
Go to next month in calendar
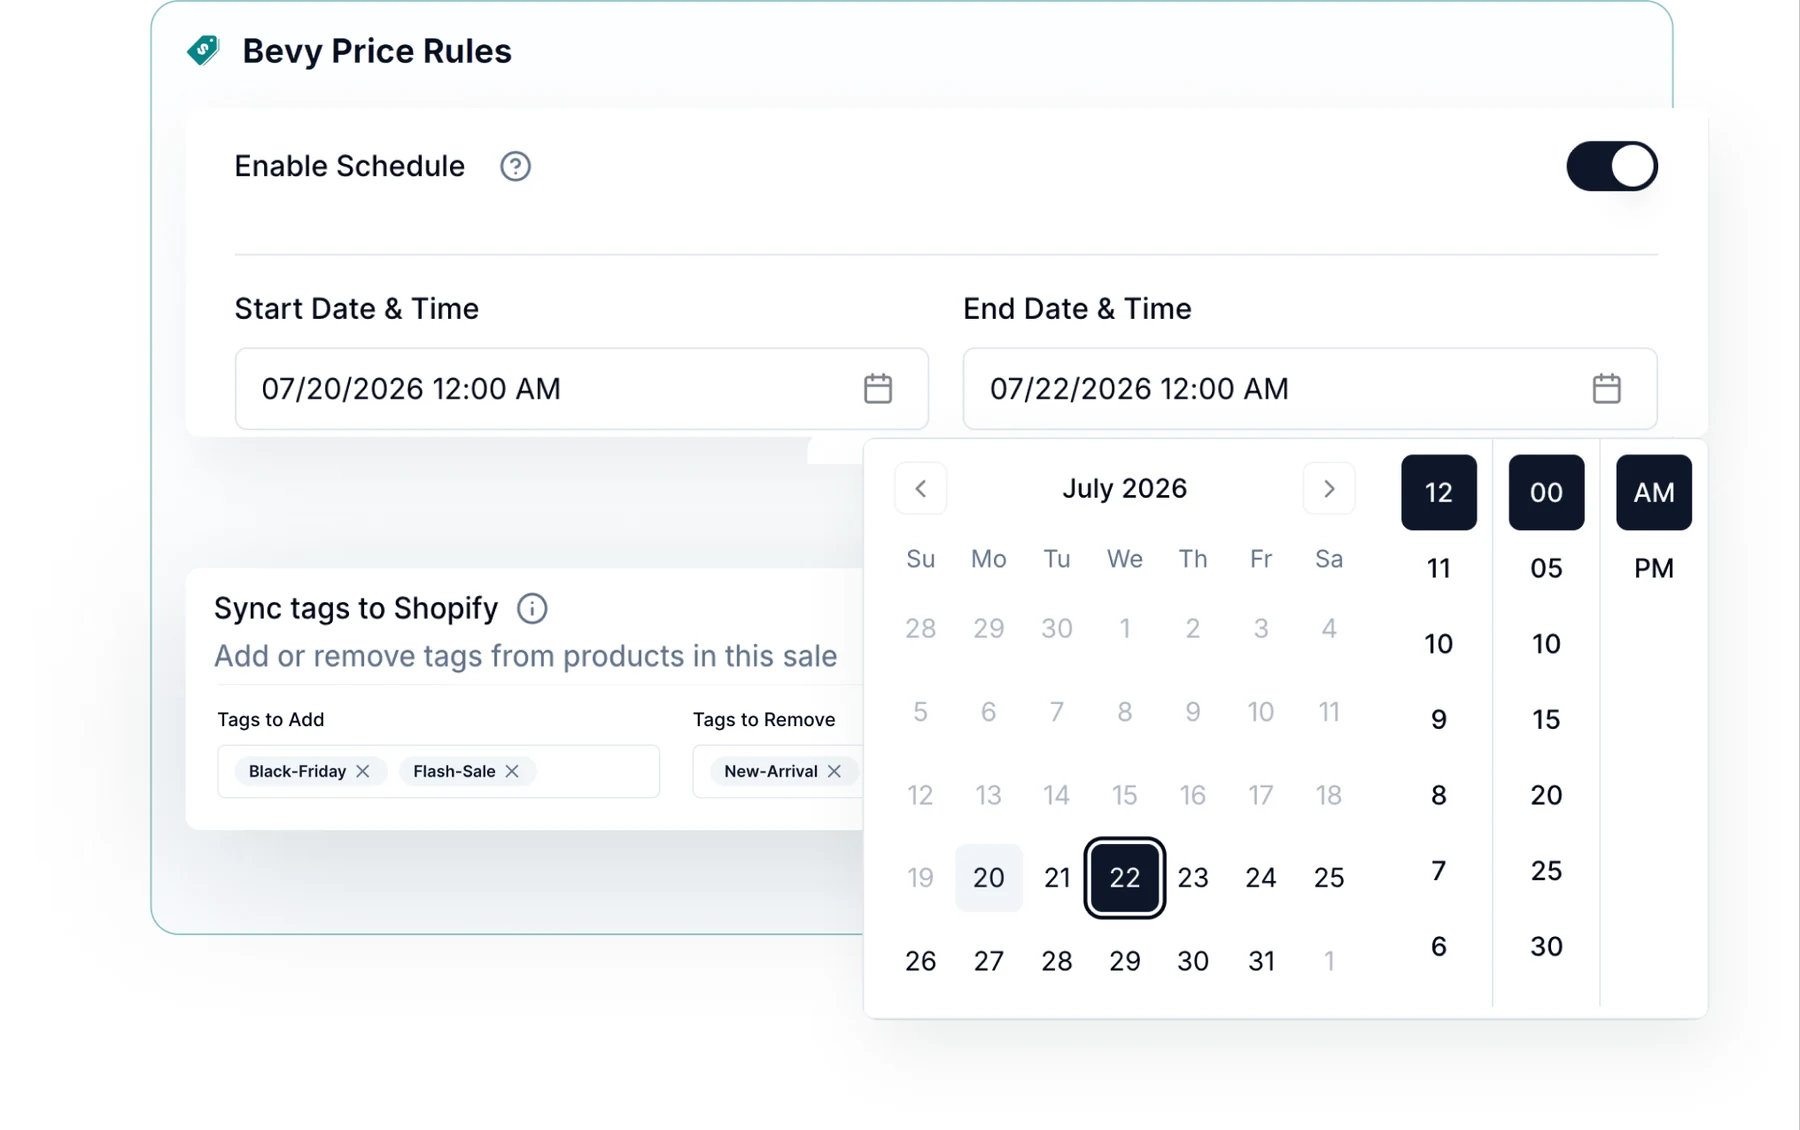pyautogui.click(x=1329, y=489)
